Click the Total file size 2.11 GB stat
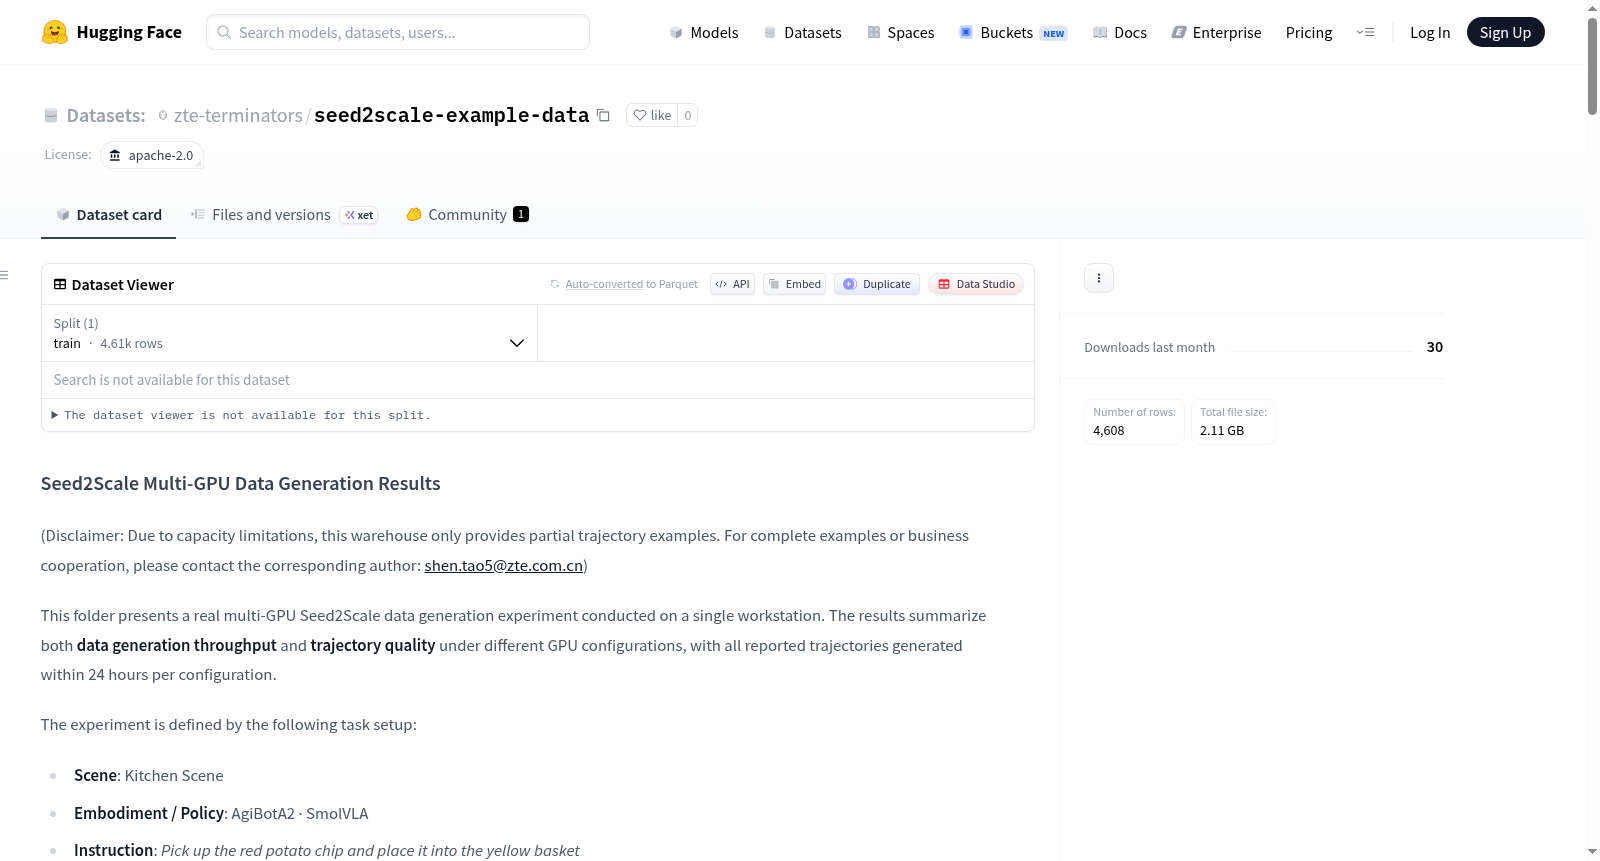Viewport: 1600px width, 861px height. [1233, 422]
